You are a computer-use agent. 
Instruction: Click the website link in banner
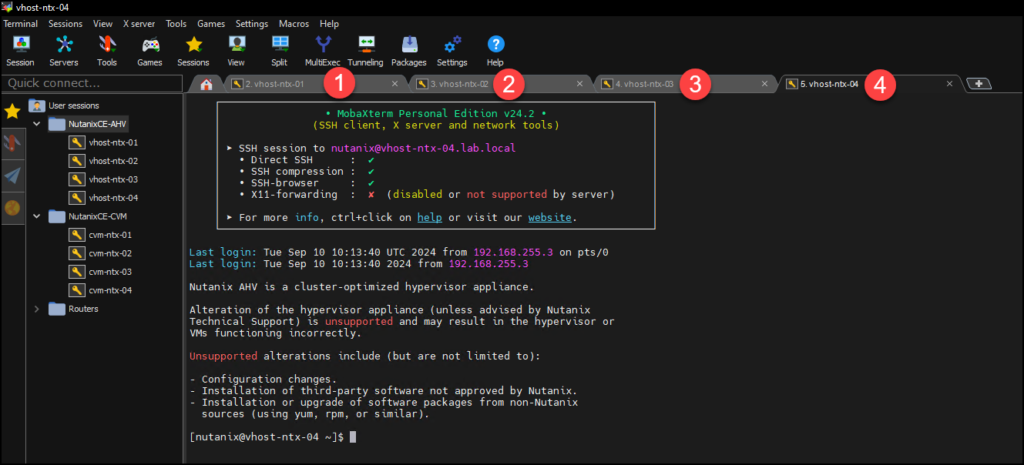tap(551, 217)
